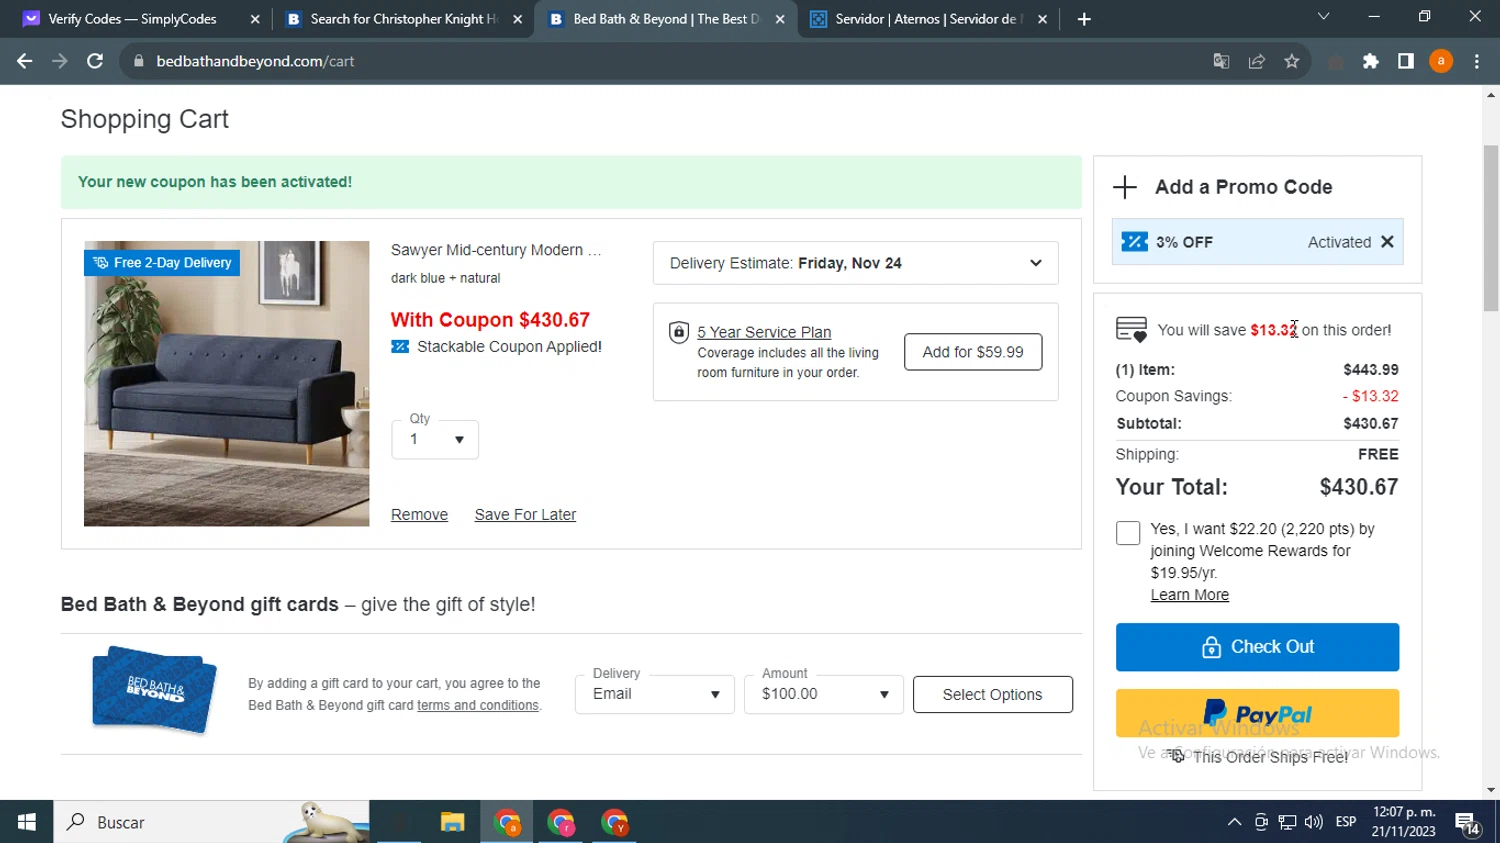Screen dimensions: 1500x843
Task: Go back using the browser back arrow
Action: pos(24,61)
